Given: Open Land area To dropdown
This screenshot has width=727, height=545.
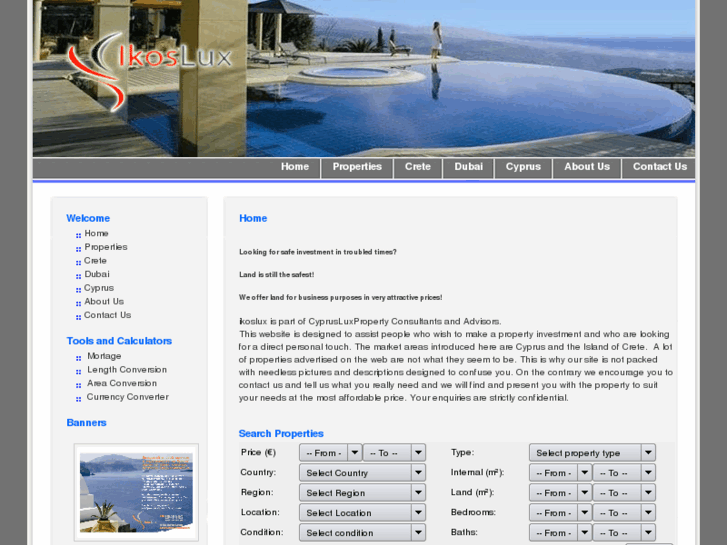Looking at the screenshot, I should [x=624, y=493].
